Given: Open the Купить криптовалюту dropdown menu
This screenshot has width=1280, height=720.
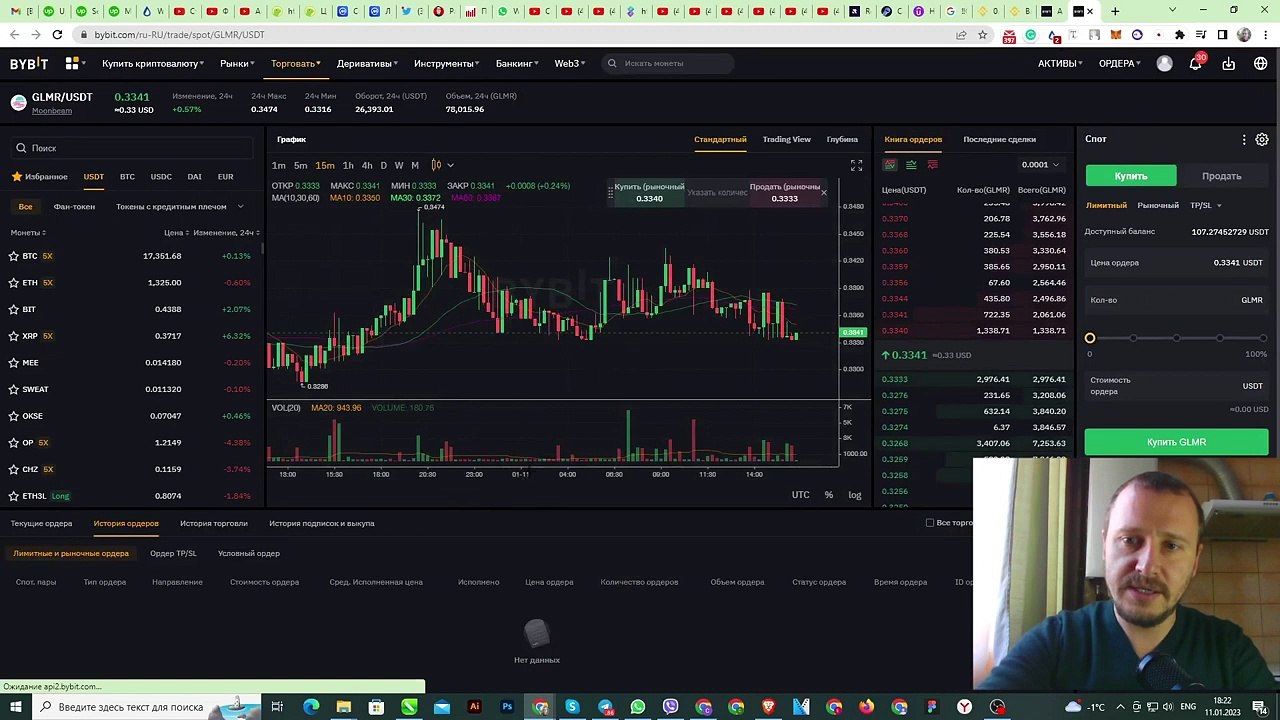Looking at the screenshot, I should tap(153, 63).
